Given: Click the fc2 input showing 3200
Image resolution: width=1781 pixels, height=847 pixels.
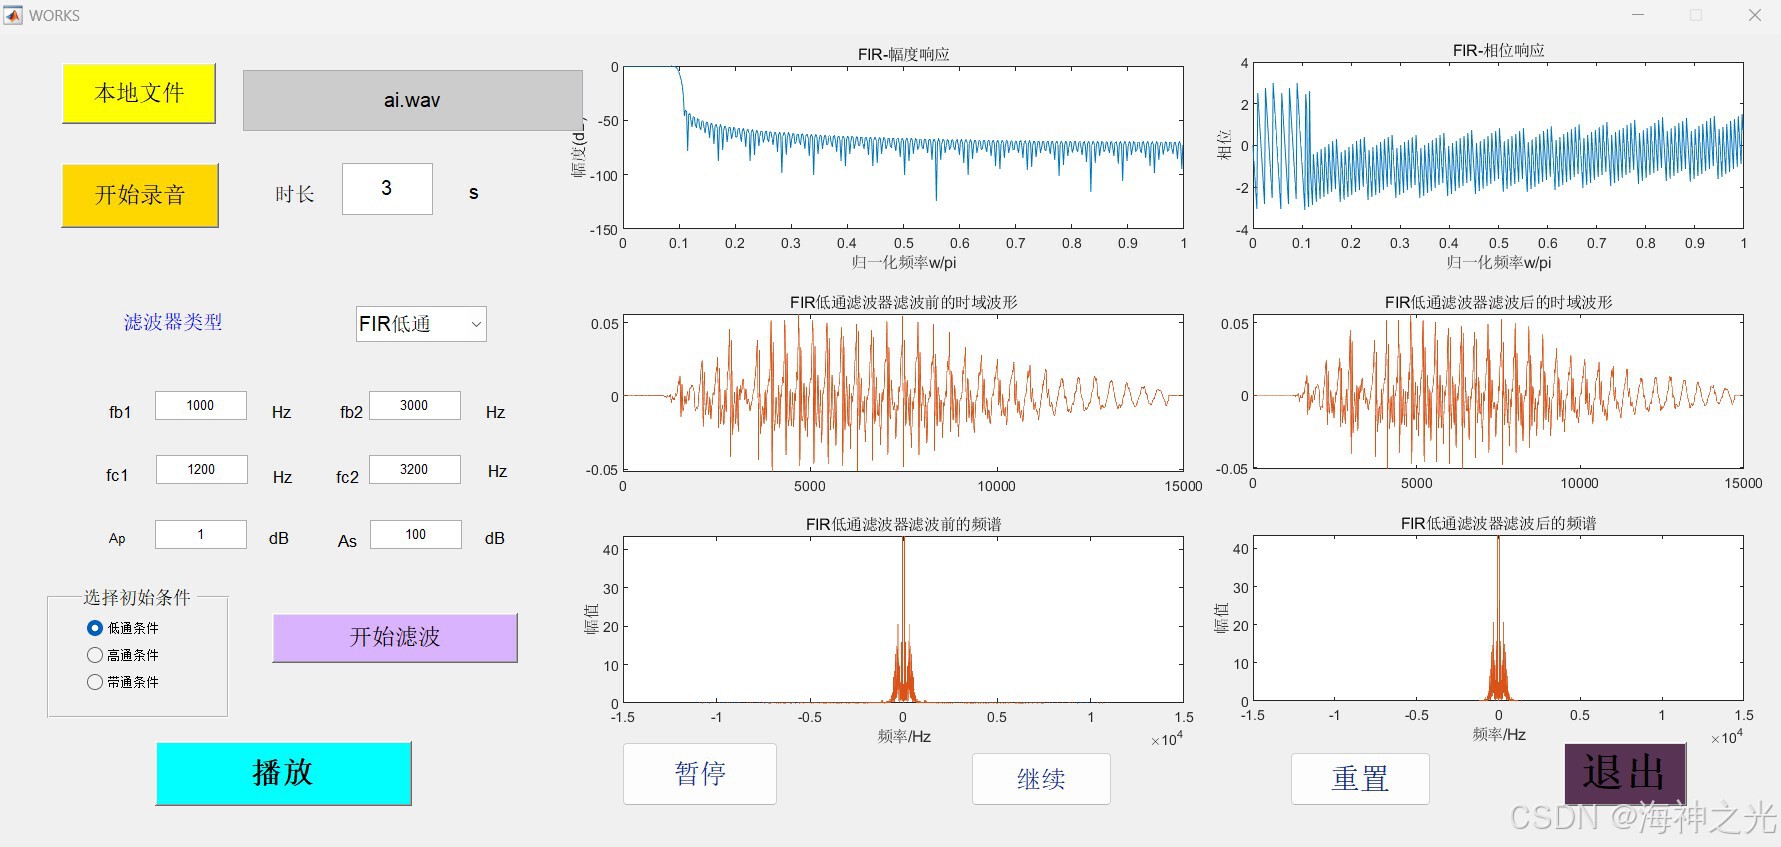Looking at the screenshot, I should click(x=415, y=469).
